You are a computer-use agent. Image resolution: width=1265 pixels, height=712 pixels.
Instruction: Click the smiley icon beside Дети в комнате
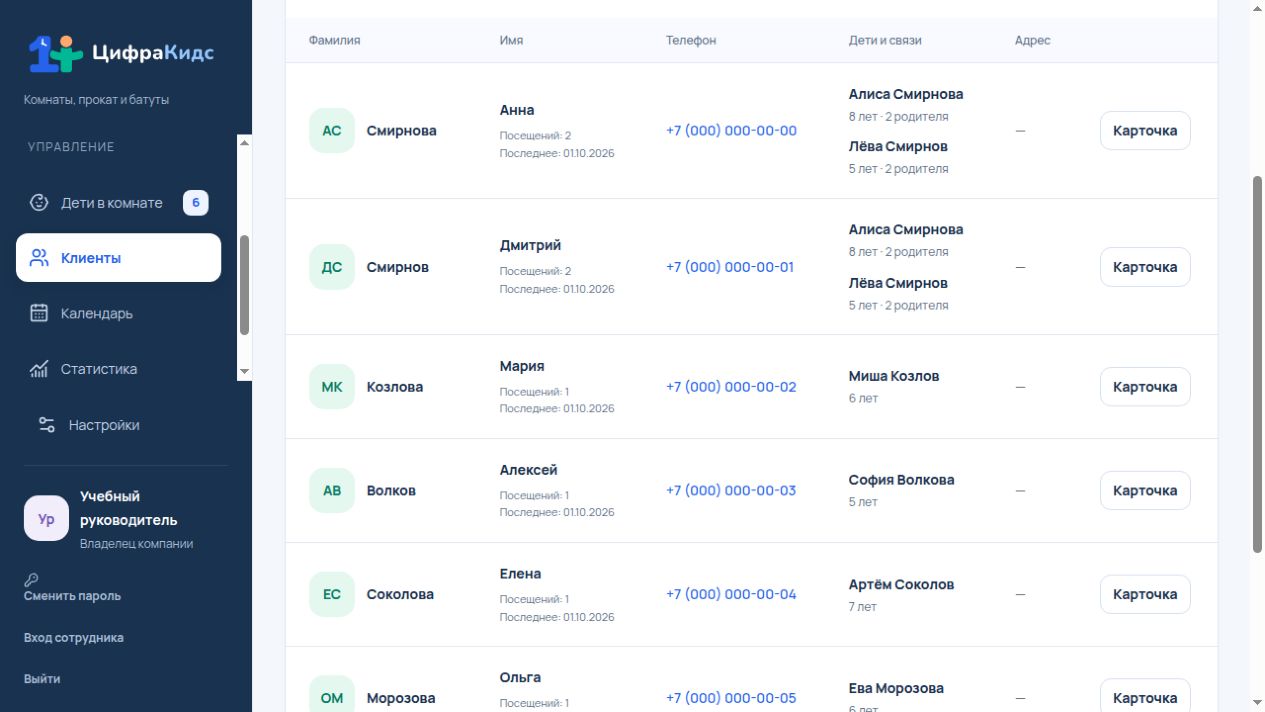pyautogui.click(x=39, y=203)
